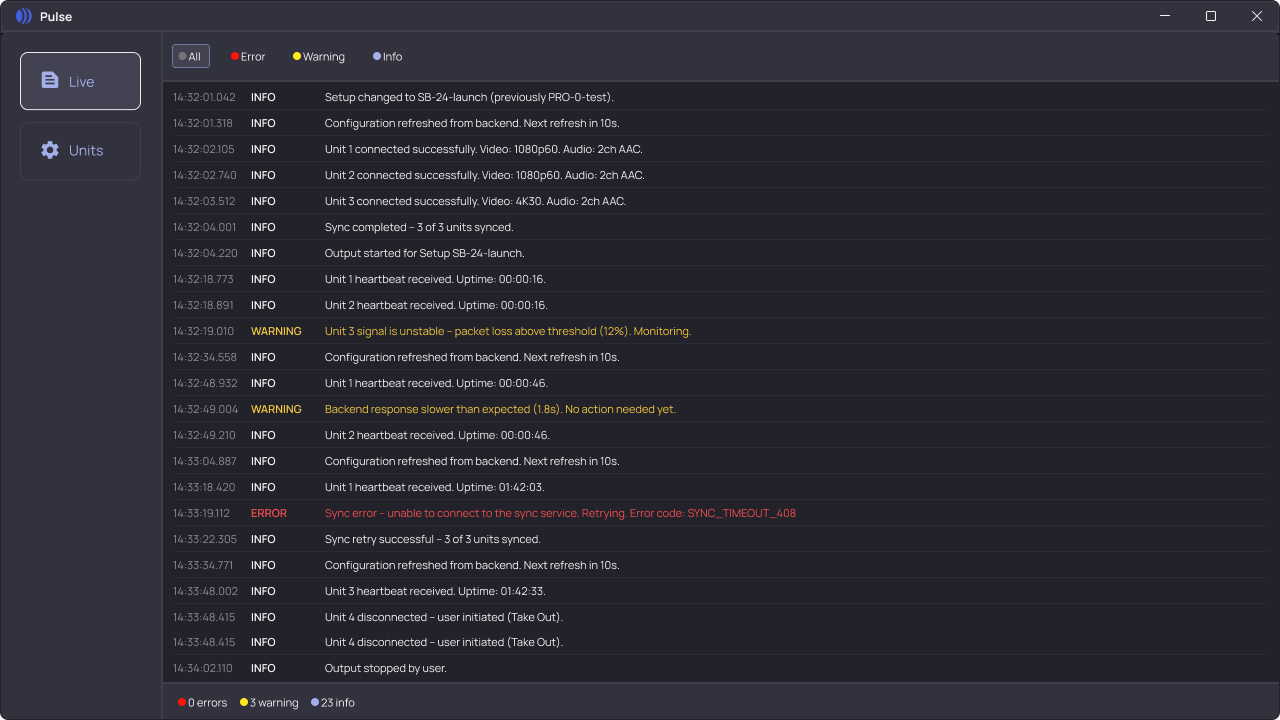1280x720 pixels.
Task: Click the document icon in Live tab
Action: click(50, 80)
